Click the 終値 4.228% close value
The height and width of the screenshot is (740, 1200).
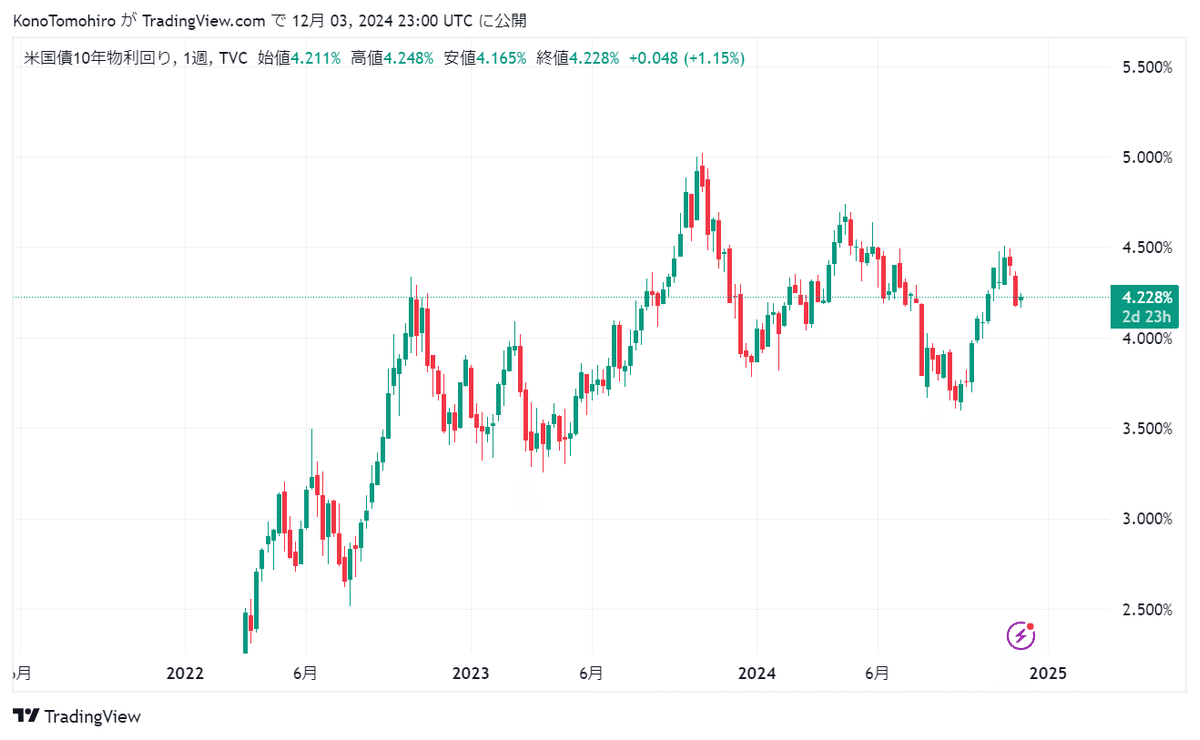point(578,59)
